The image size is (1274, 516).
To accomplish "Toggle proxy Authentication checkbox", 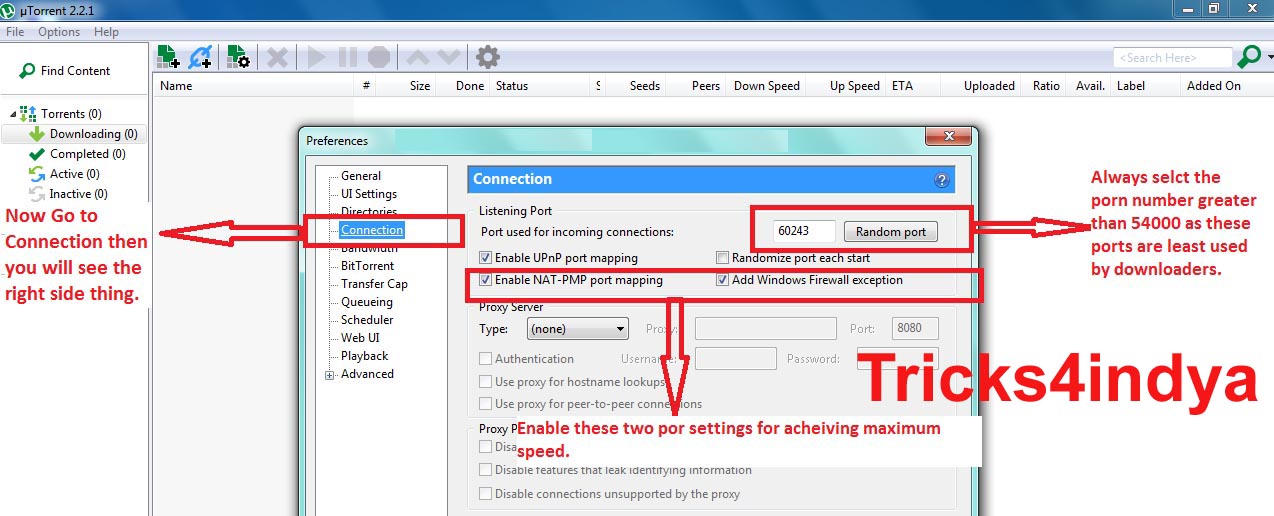I will (486, 358).
